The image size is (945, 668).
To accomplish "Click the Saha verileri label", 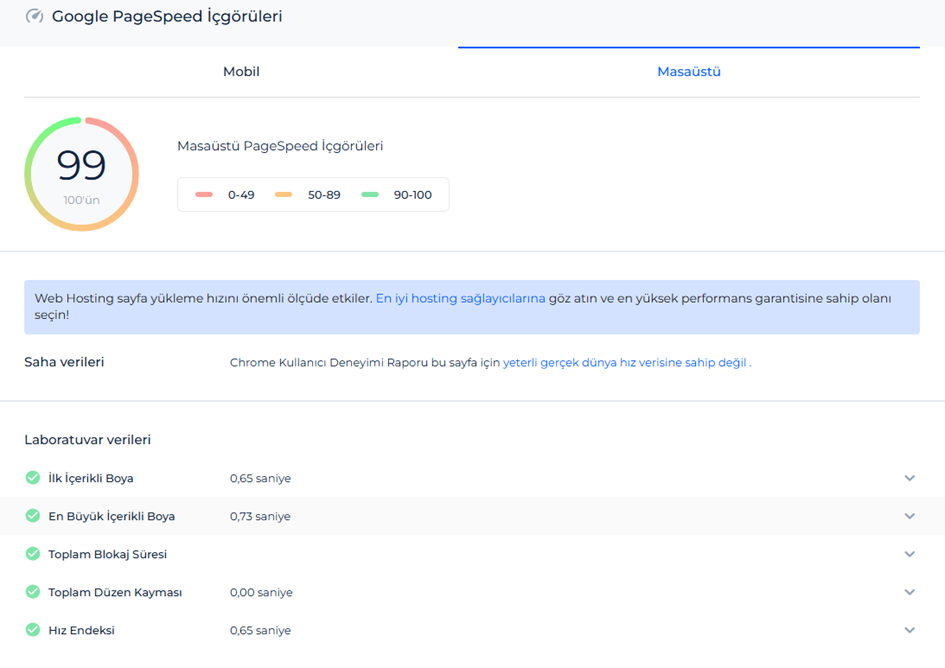I will [x=64, y=362].
